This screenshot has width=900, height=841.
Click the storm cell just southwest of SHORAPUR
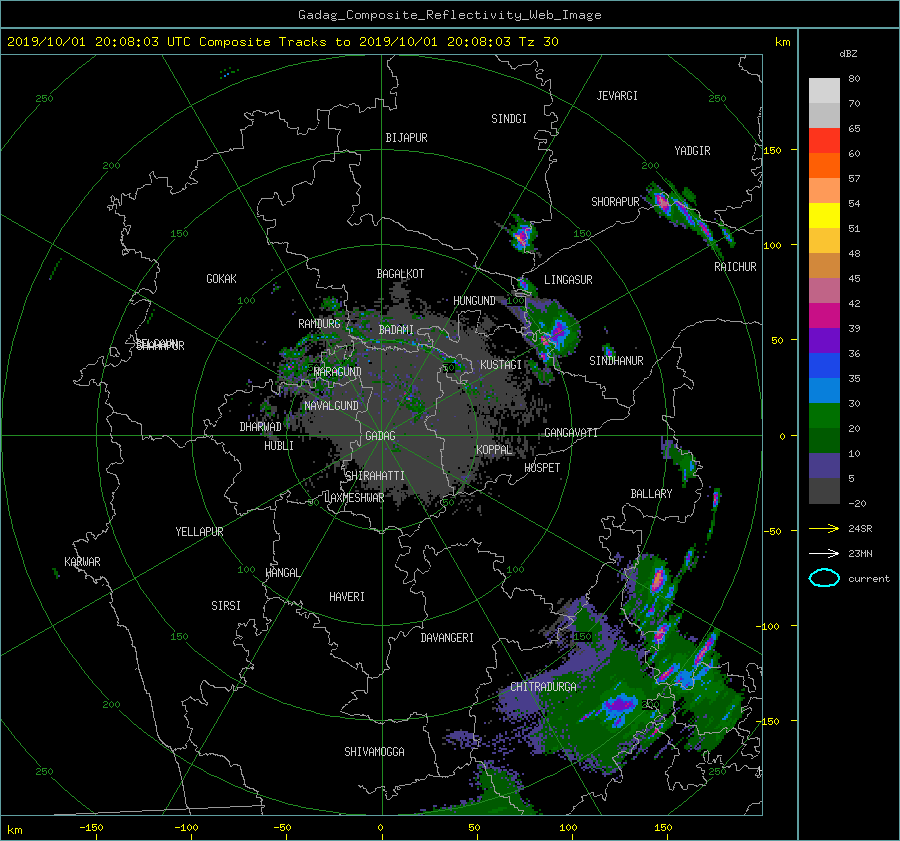[x=522, y=235]
